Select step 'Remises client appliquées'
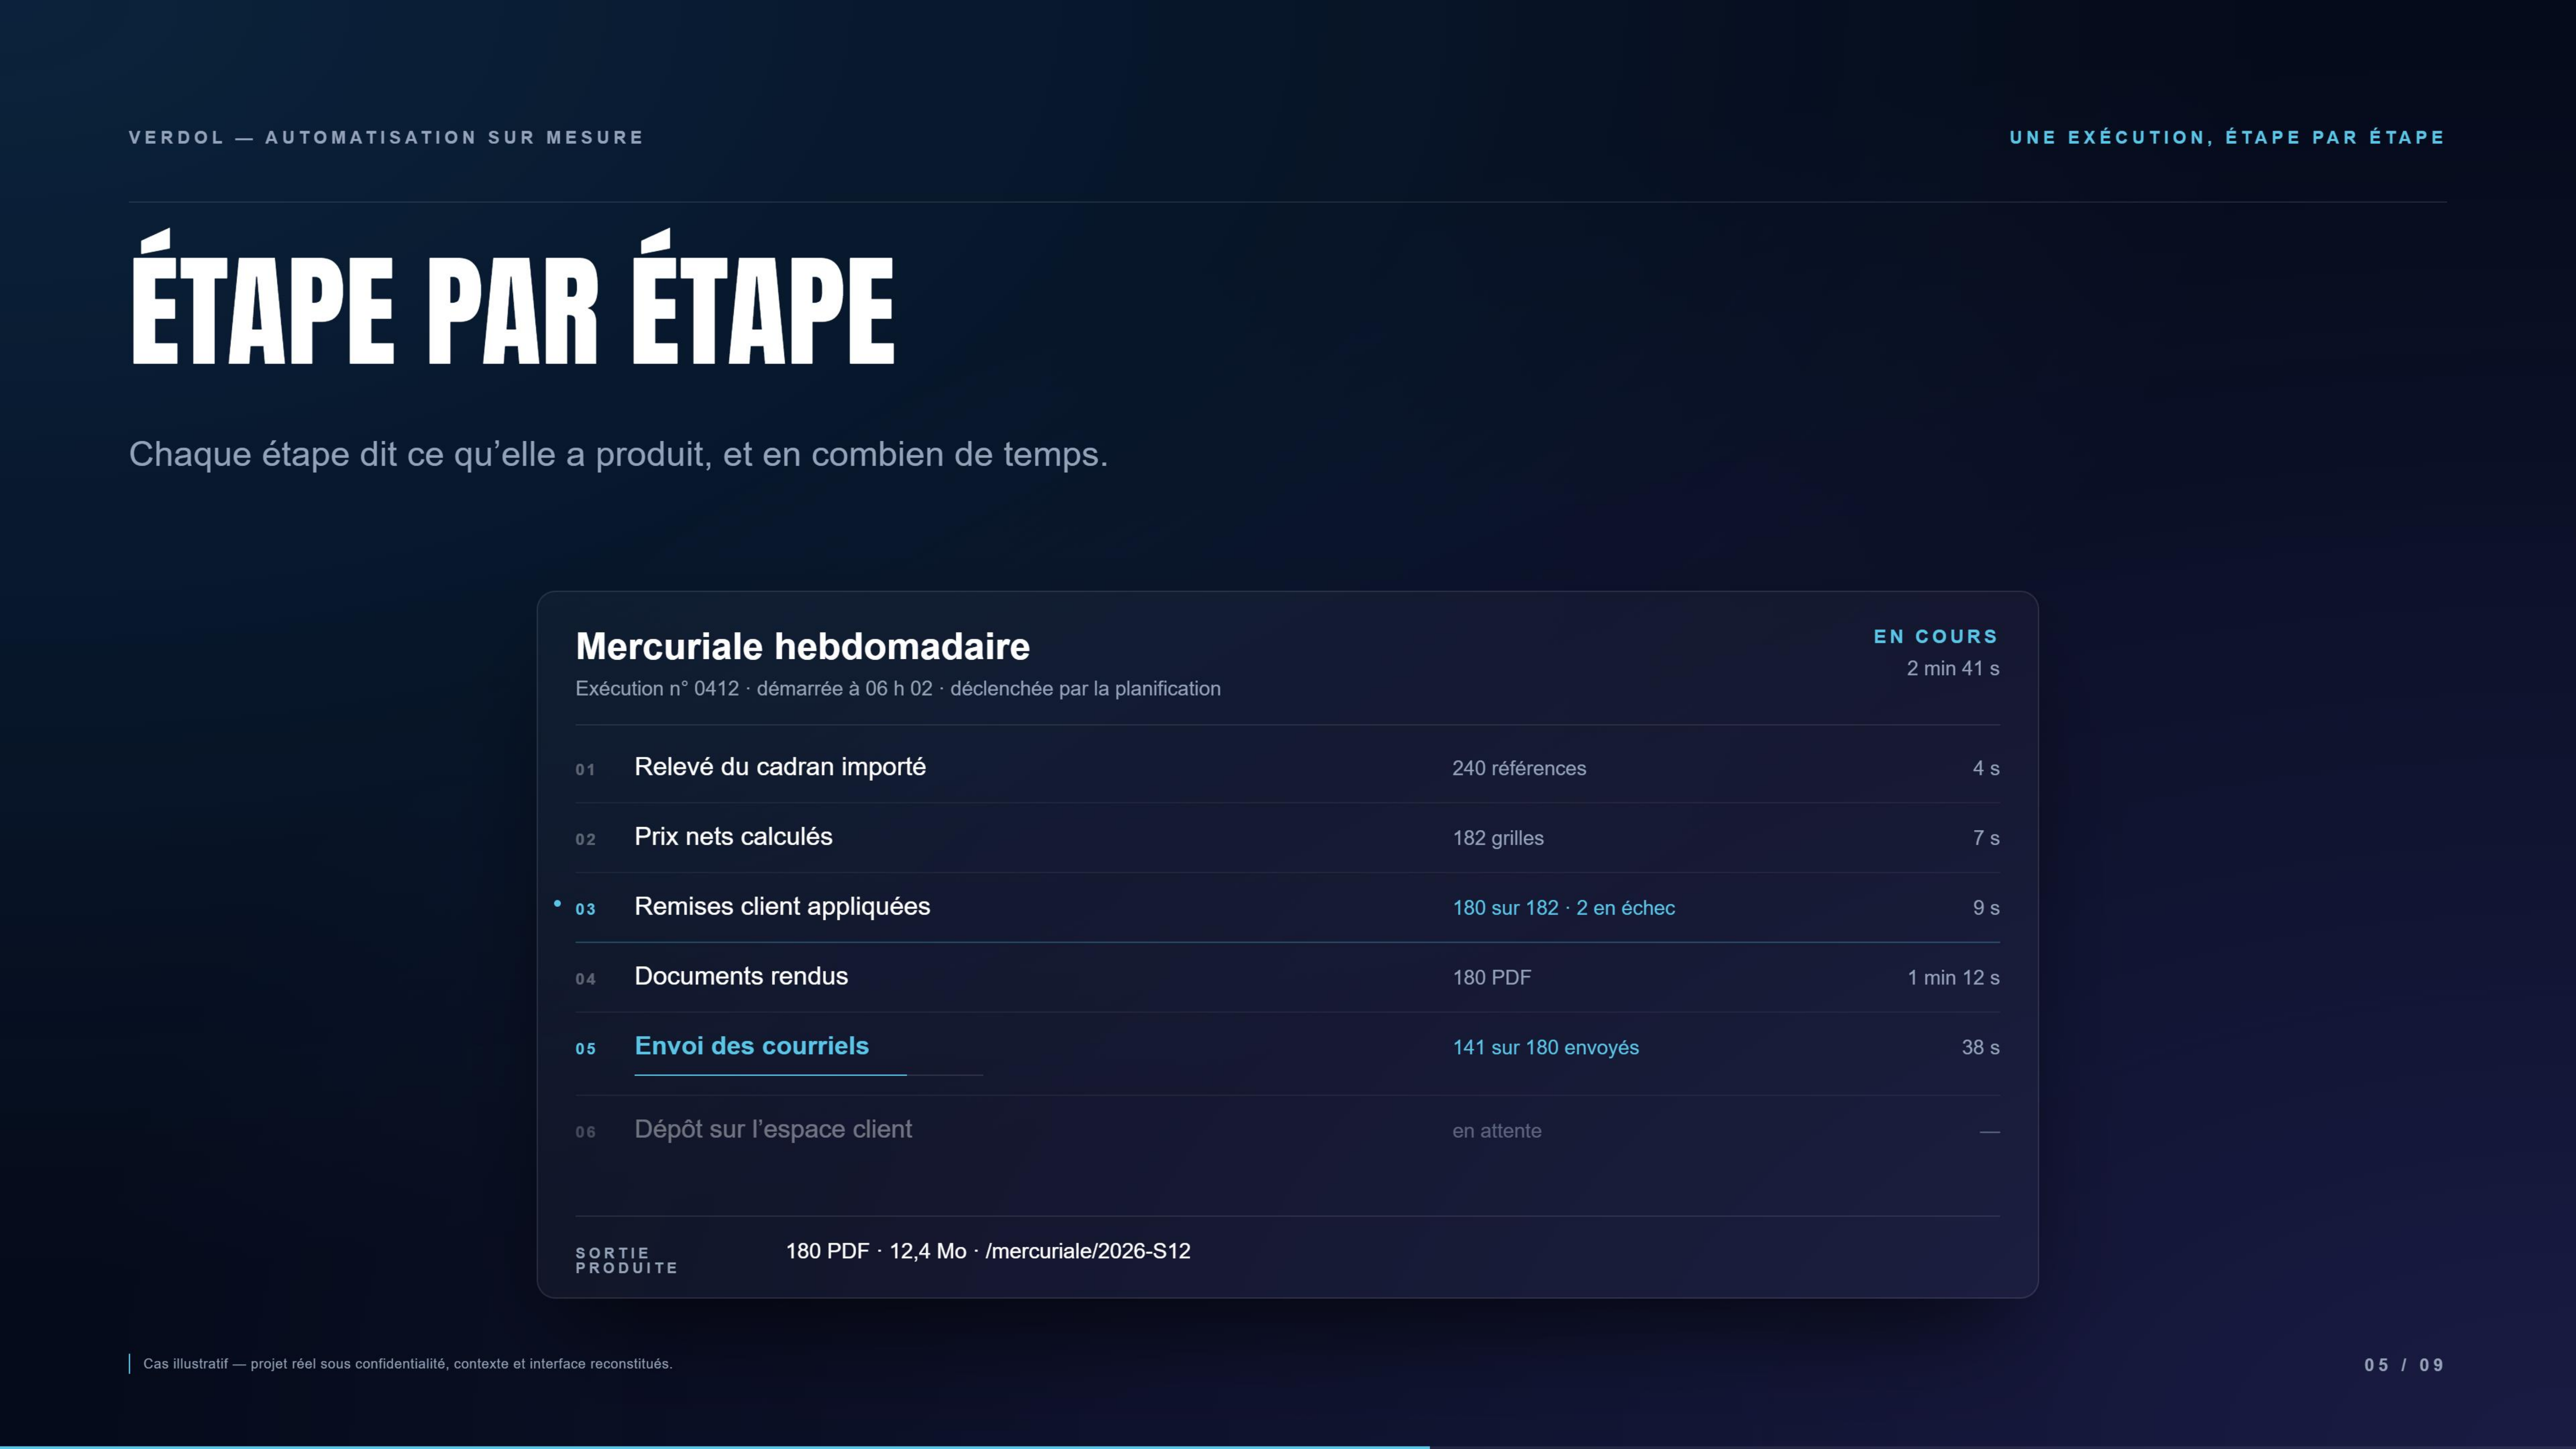 click(x=782, y=907)
